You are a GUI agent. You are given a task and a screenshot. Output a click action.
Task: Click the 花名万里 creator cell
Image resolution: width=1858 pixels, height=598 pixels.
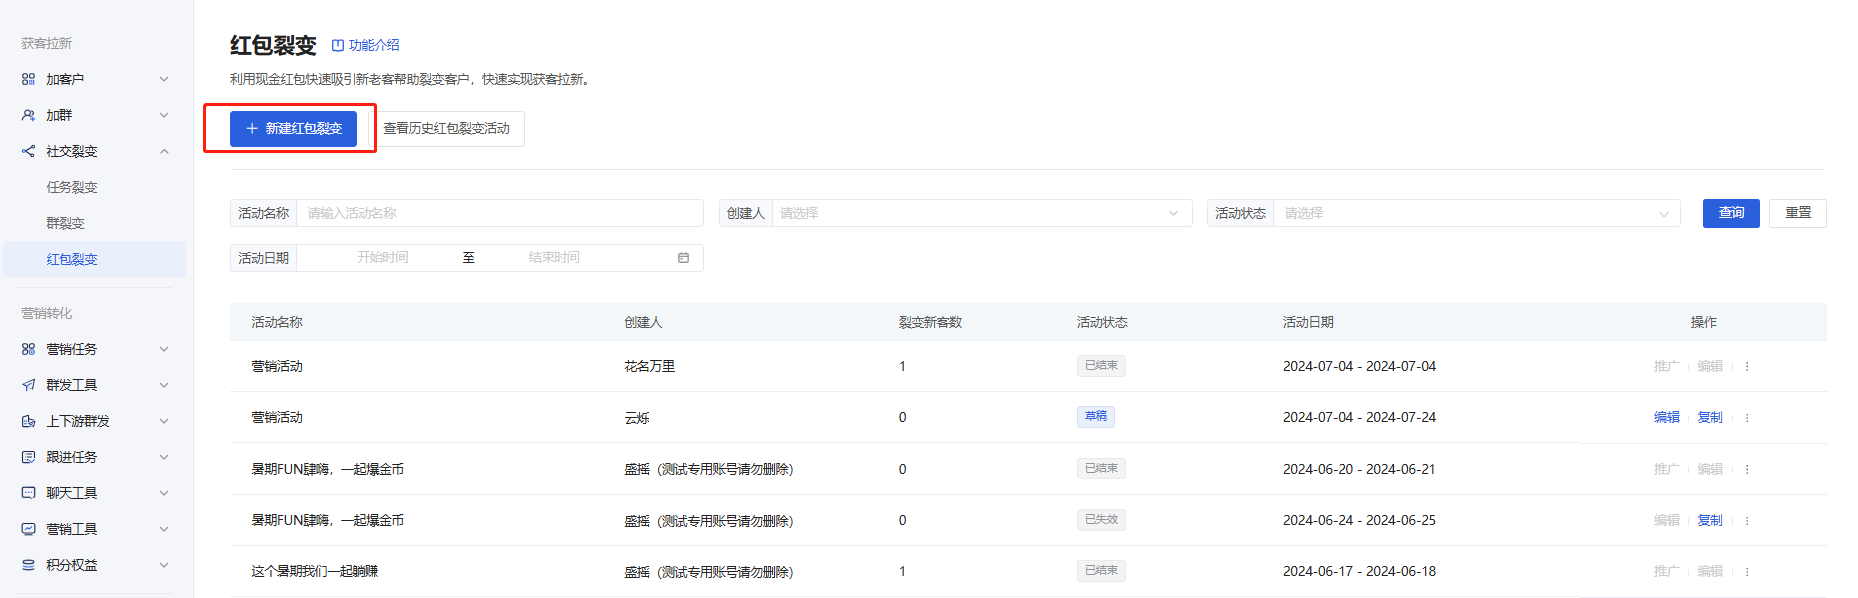point(650,366)
